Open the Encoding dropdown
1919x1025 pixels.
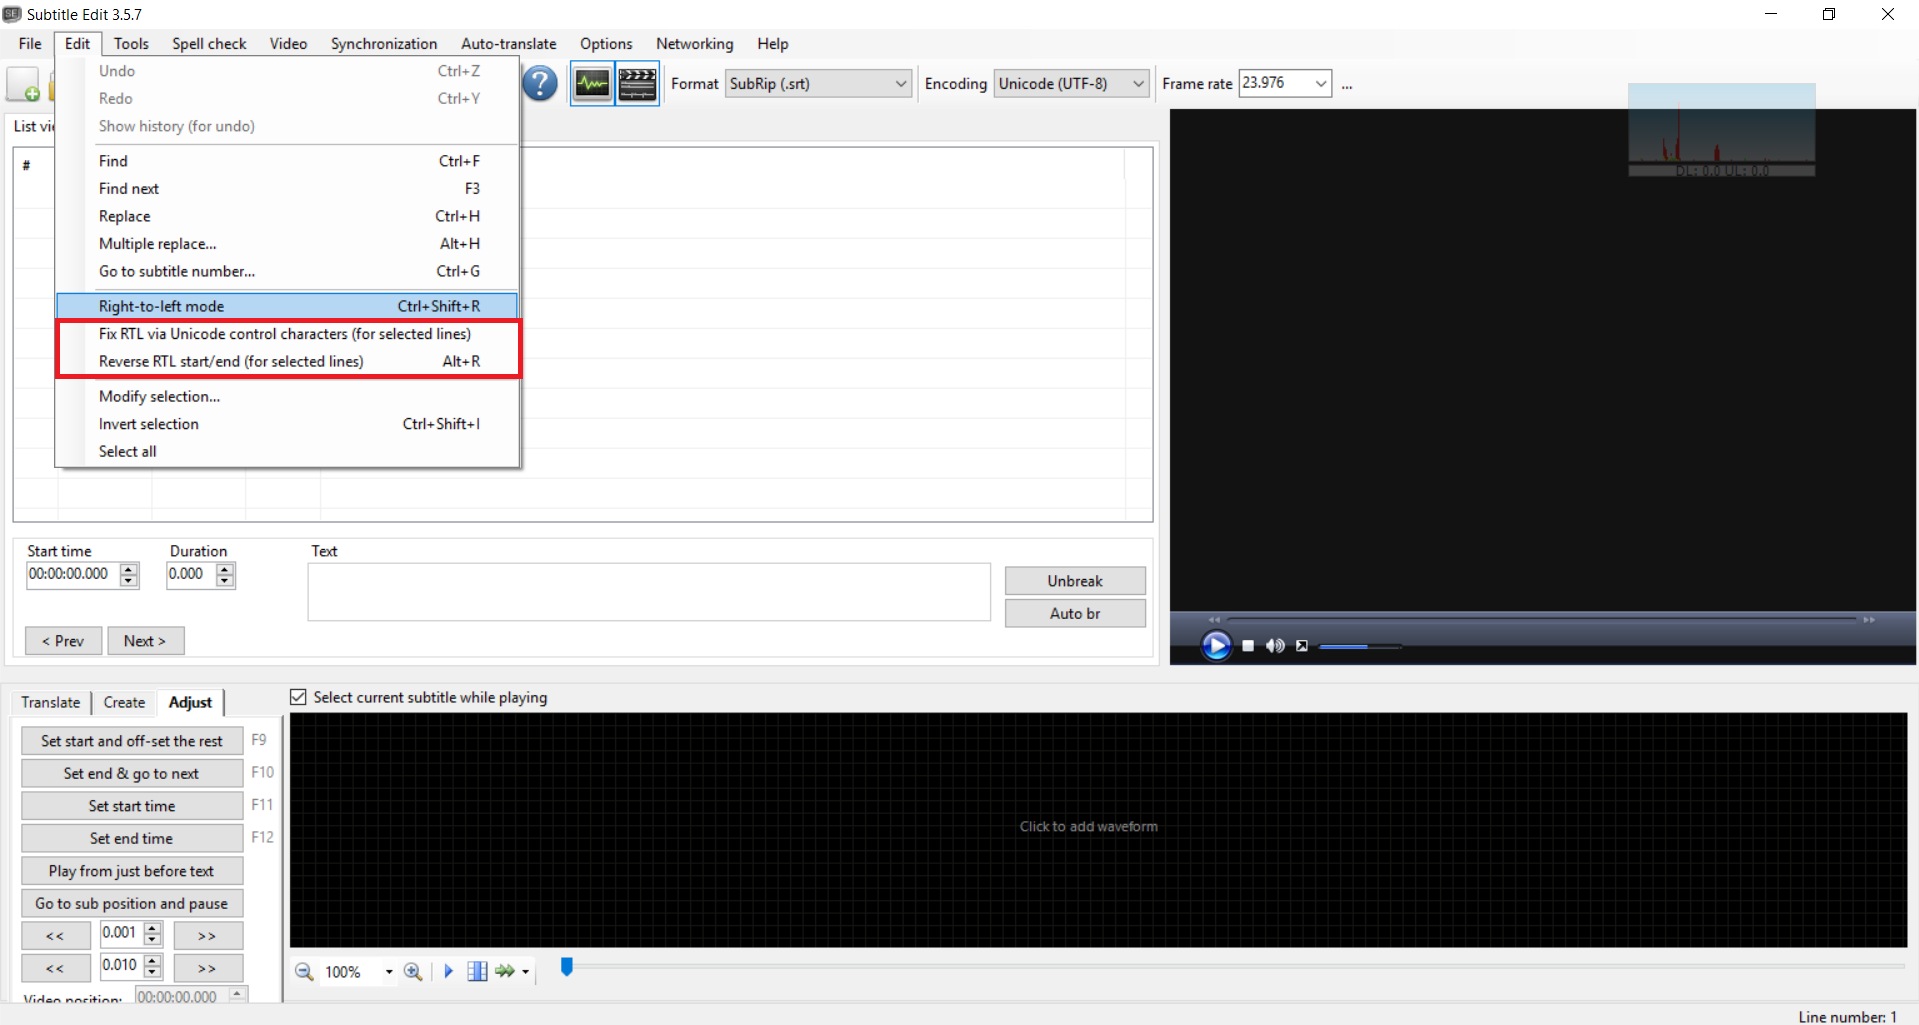coord(1138,84)
